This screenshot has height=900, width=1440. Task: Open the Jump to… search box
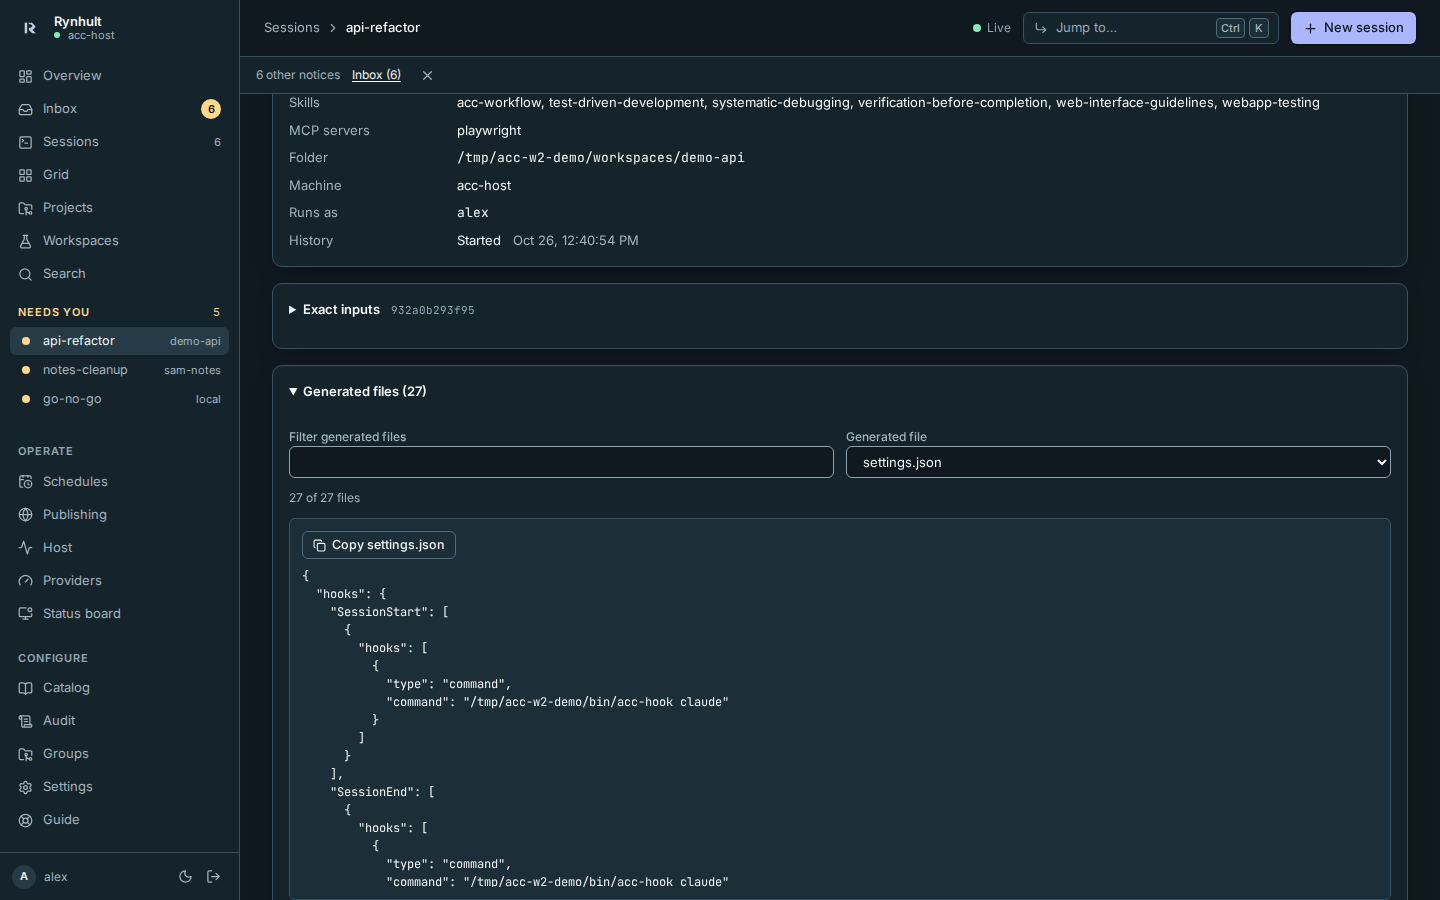pos(1151,28)
